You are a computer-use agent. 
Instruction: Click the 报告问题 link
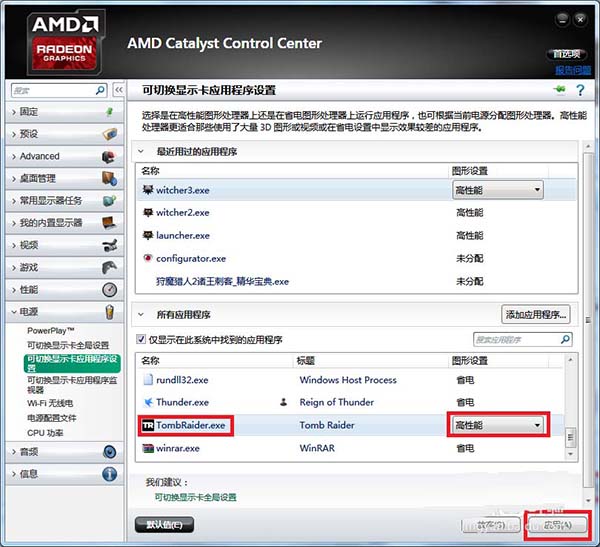point(573,70)
